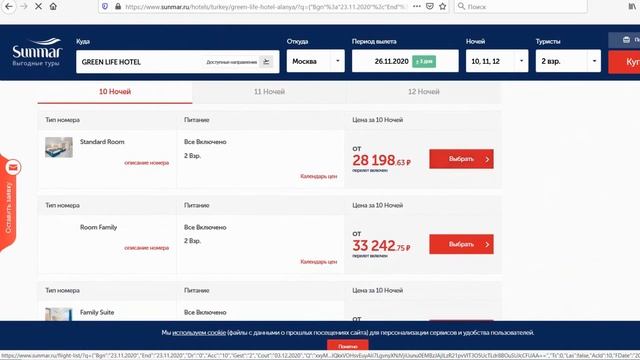
Task: Click the Room Family title
Action: click(98, 227)
